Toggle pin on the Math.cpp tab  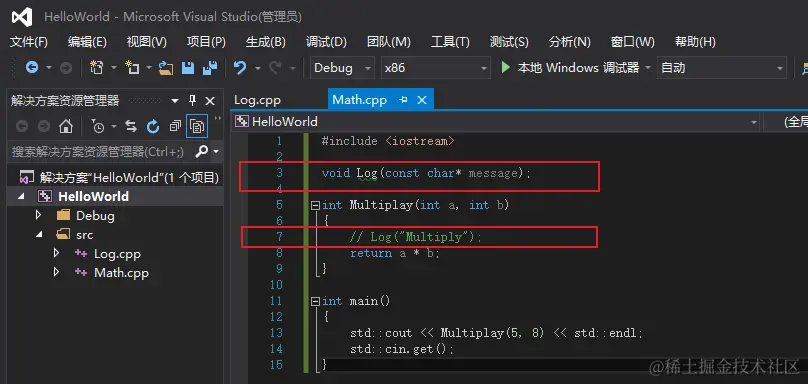click(x=403, y=100)
